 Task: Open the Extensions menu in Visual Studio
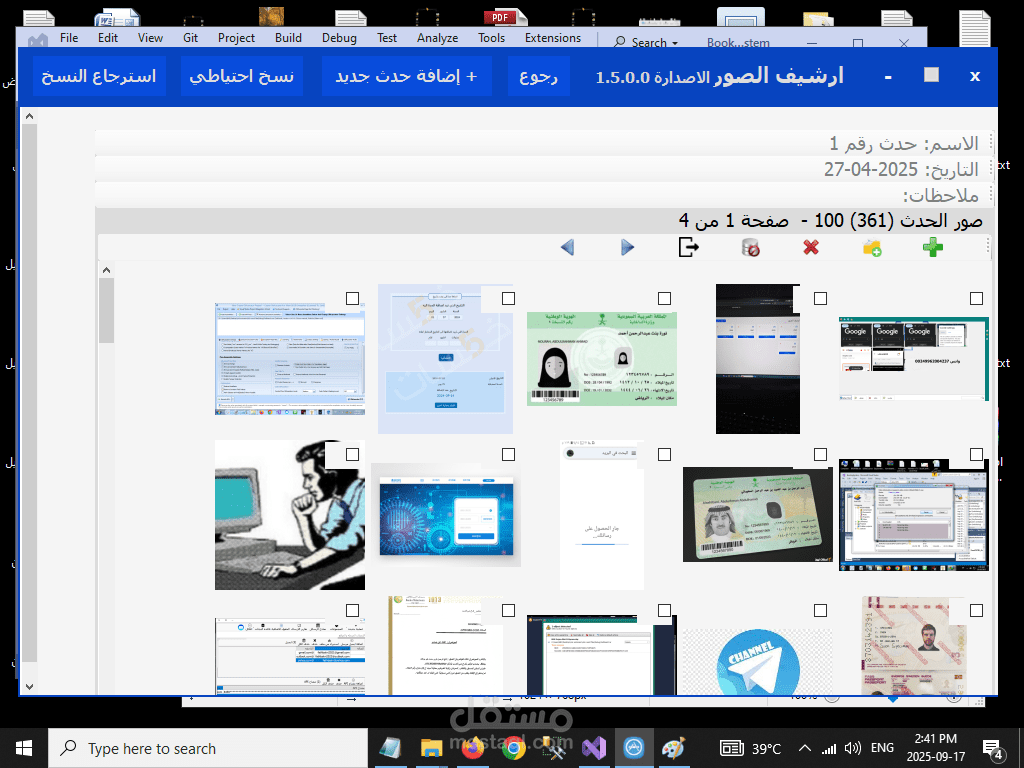552,38
